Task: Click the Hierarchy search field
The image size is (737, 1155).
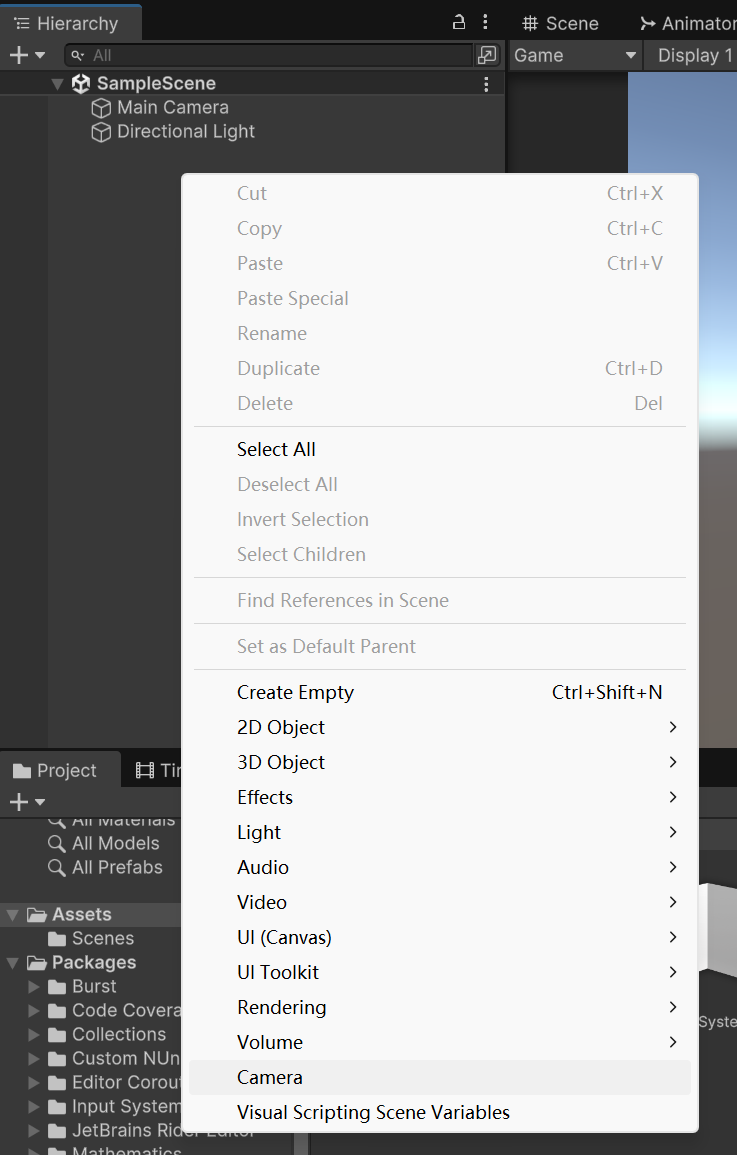Action: tap(269, 55)
